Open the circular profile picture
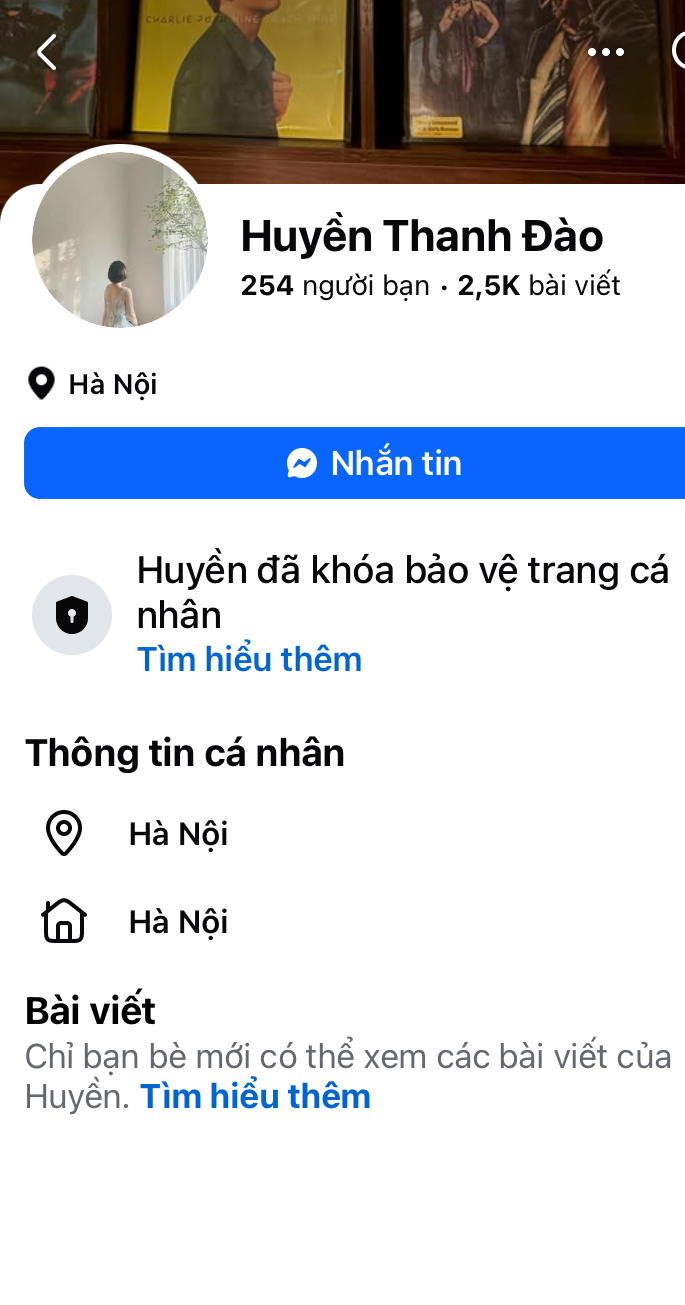The width and height of the screenshot is (685, 1305). (120, 240)
